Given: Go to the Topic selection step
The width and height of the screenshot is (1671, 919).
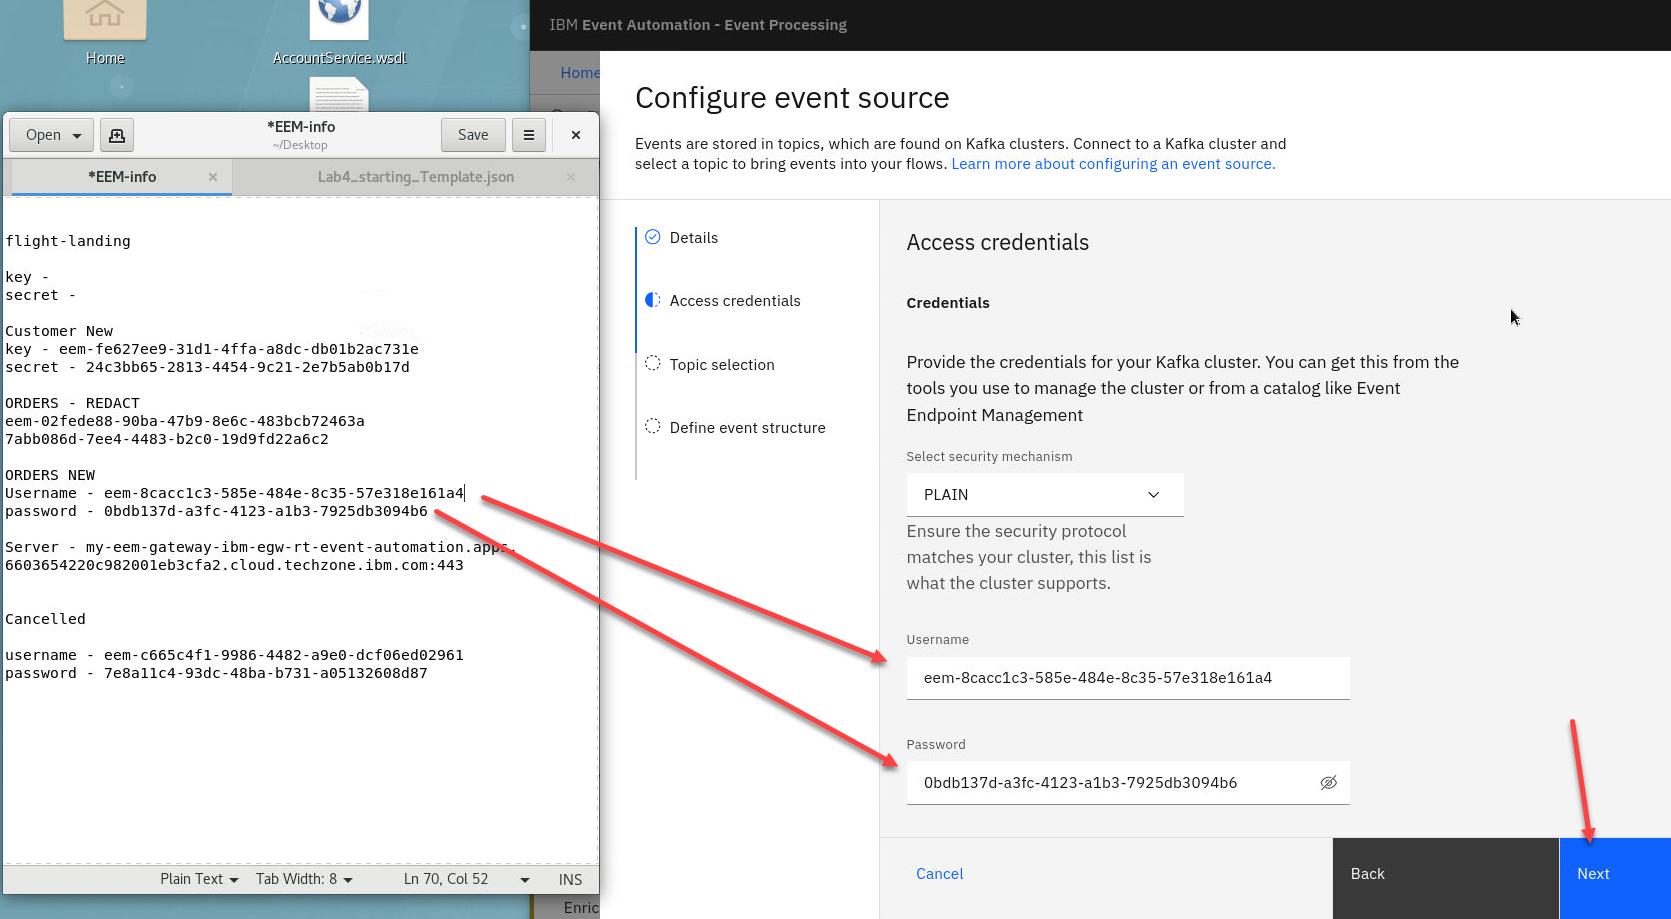Looking at the screenshot, I should 721,365.
